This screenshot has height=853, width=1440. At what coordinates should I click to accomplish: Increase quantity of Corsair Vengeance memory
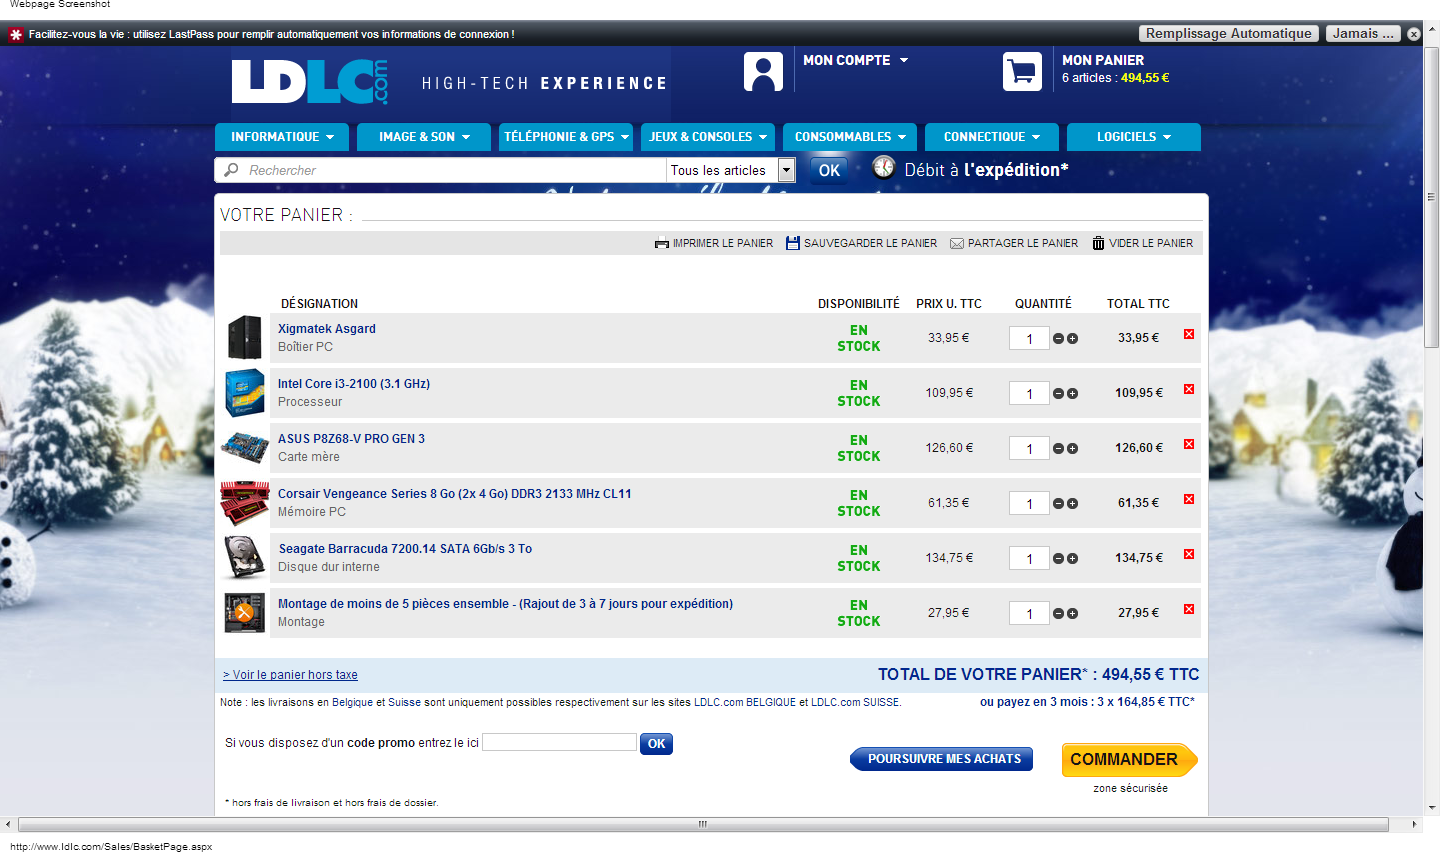[x=1072, y=504]
